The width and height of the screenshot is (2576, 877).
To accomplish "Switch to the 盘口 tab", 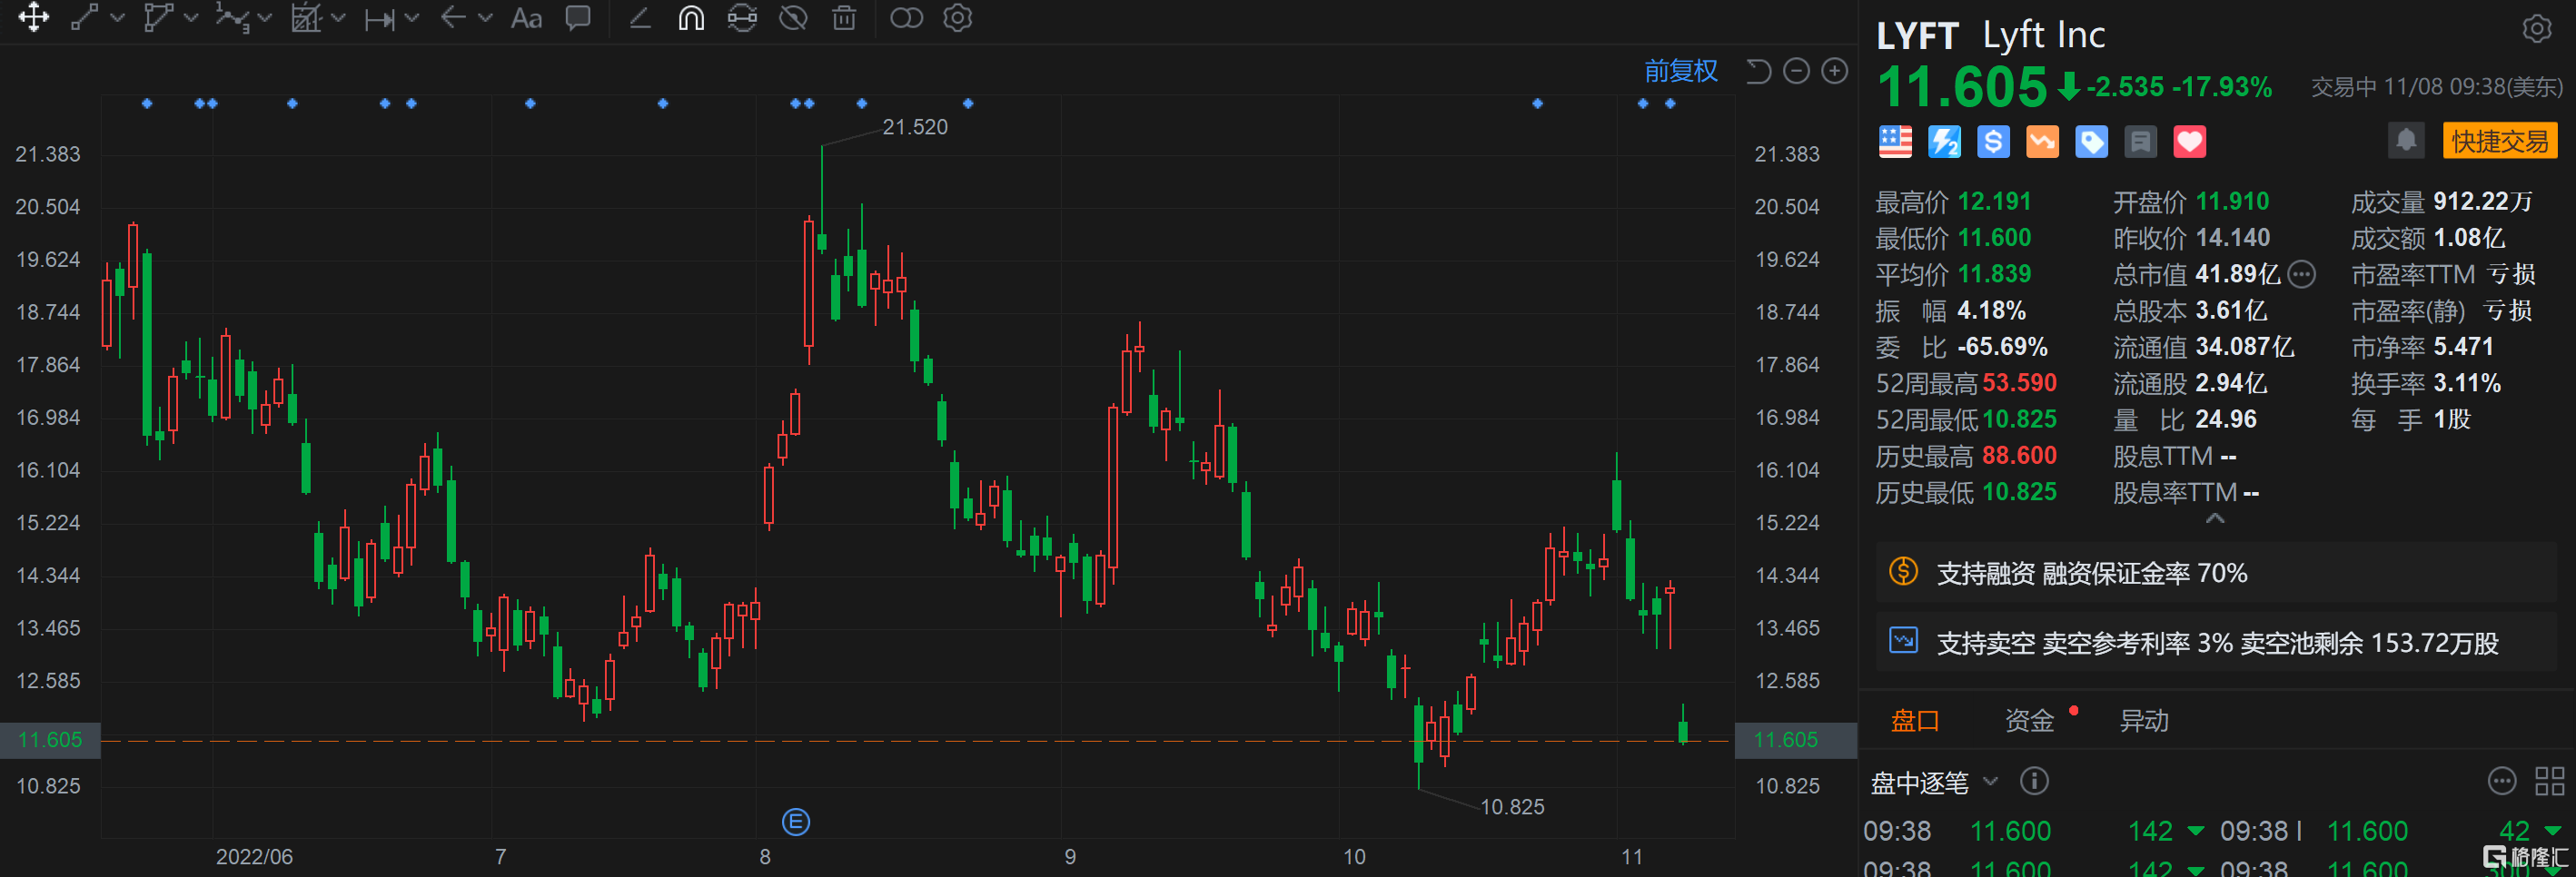I will 1914,721.
